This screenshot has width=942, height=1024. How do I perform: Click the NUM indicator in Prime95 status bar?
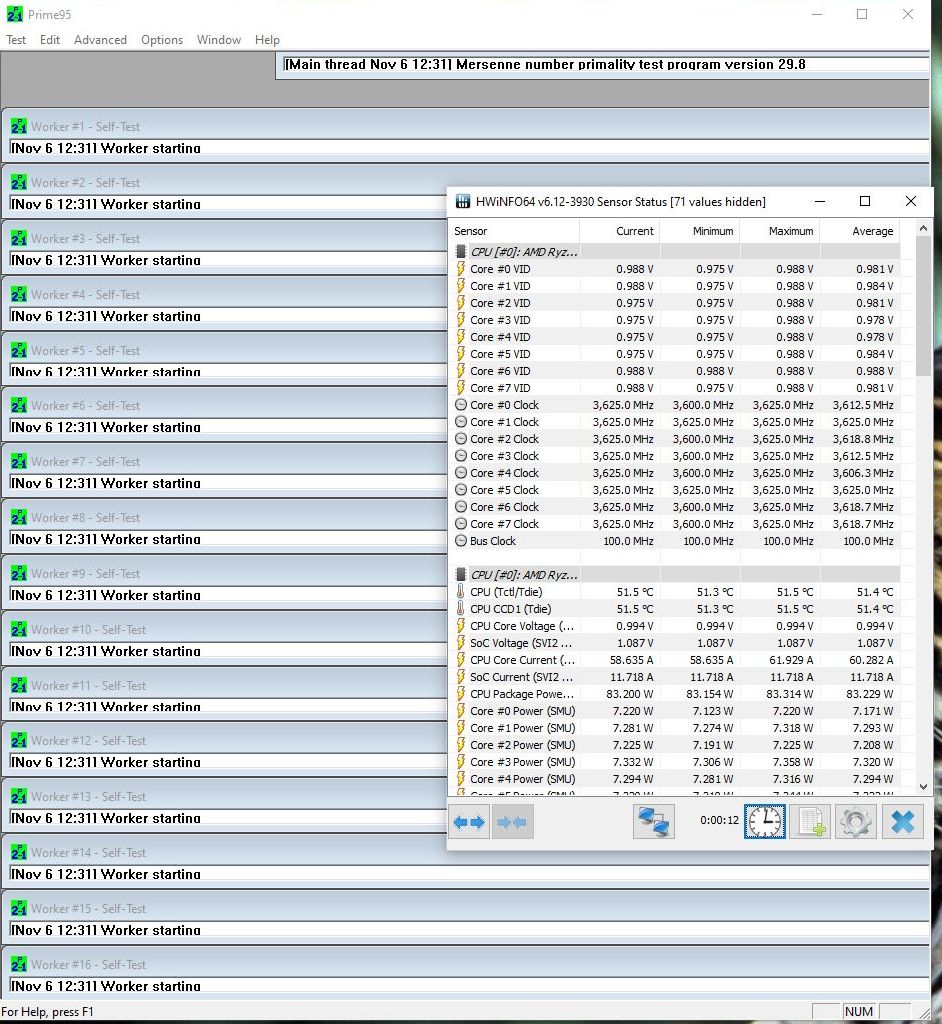point(858,1012)
